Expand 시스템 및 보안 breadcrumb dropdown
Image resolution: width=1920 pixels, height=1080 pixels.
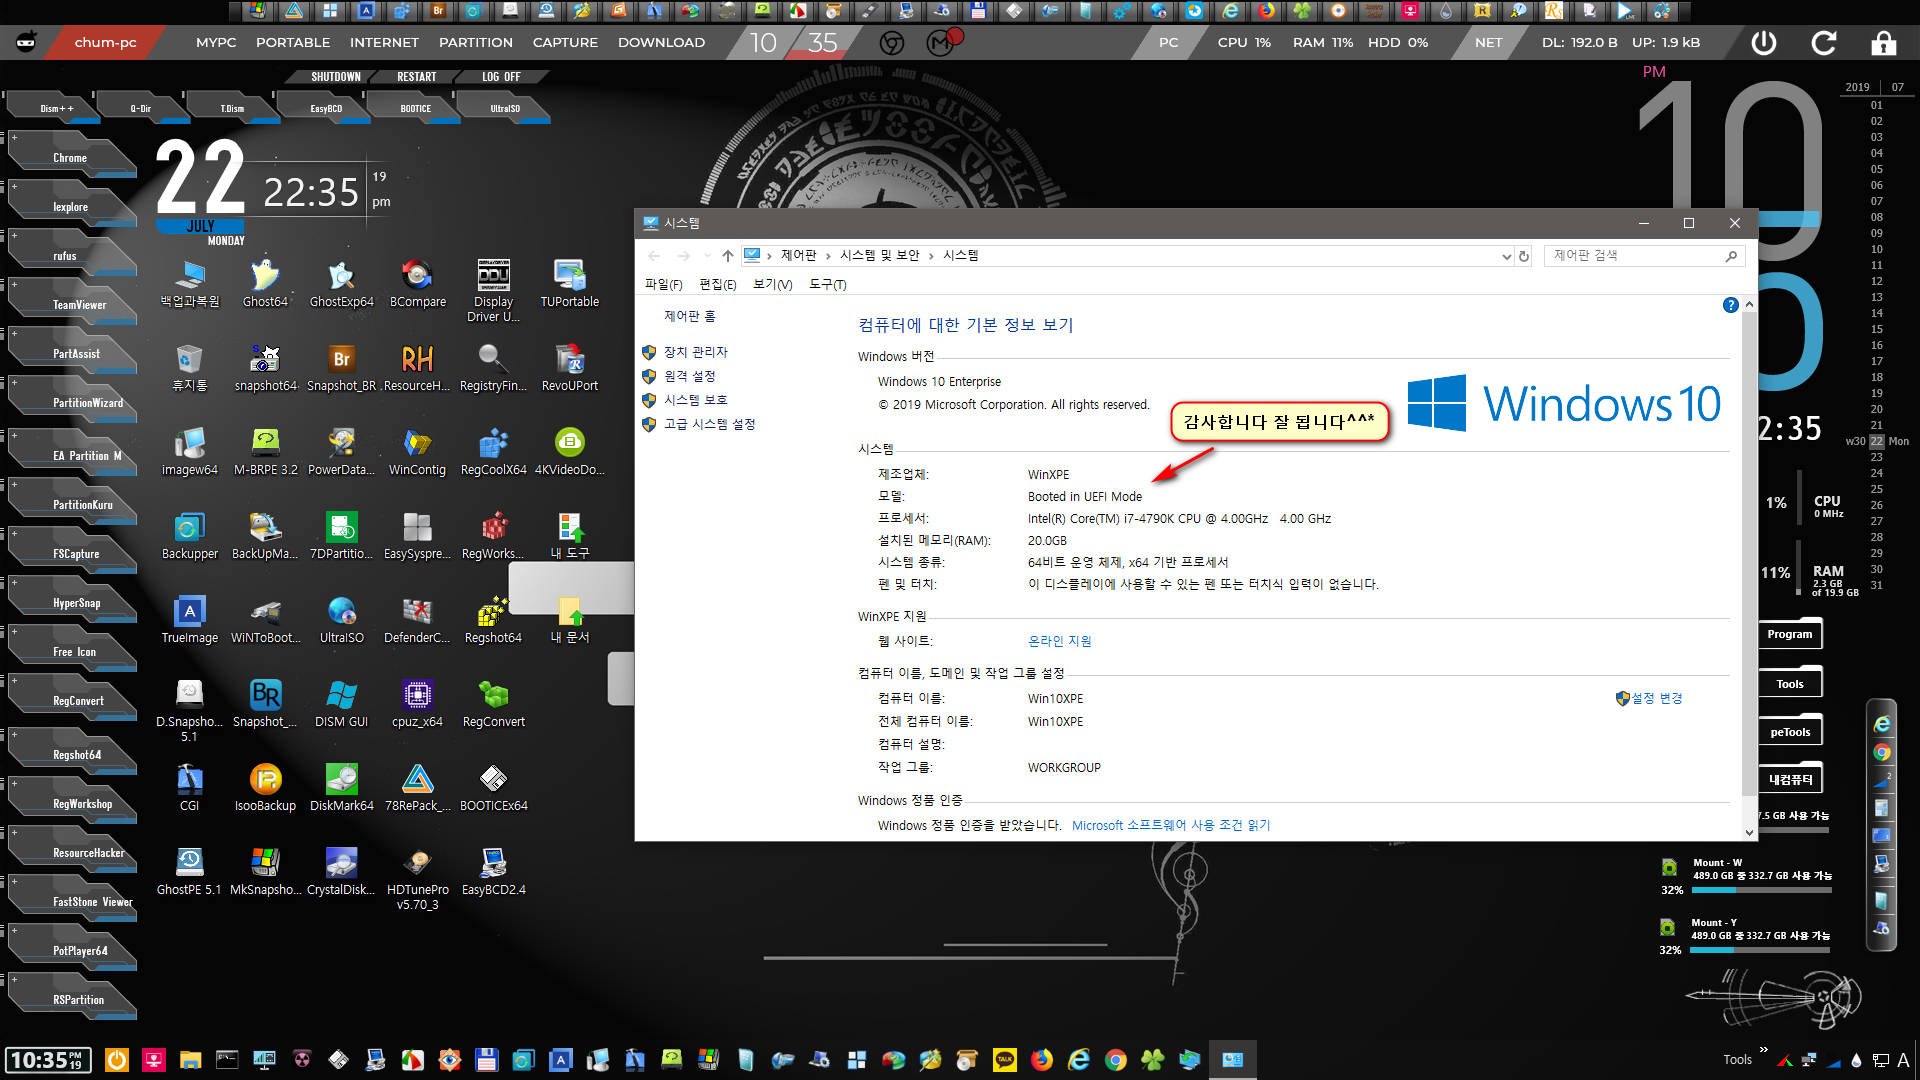coord(930,255)
